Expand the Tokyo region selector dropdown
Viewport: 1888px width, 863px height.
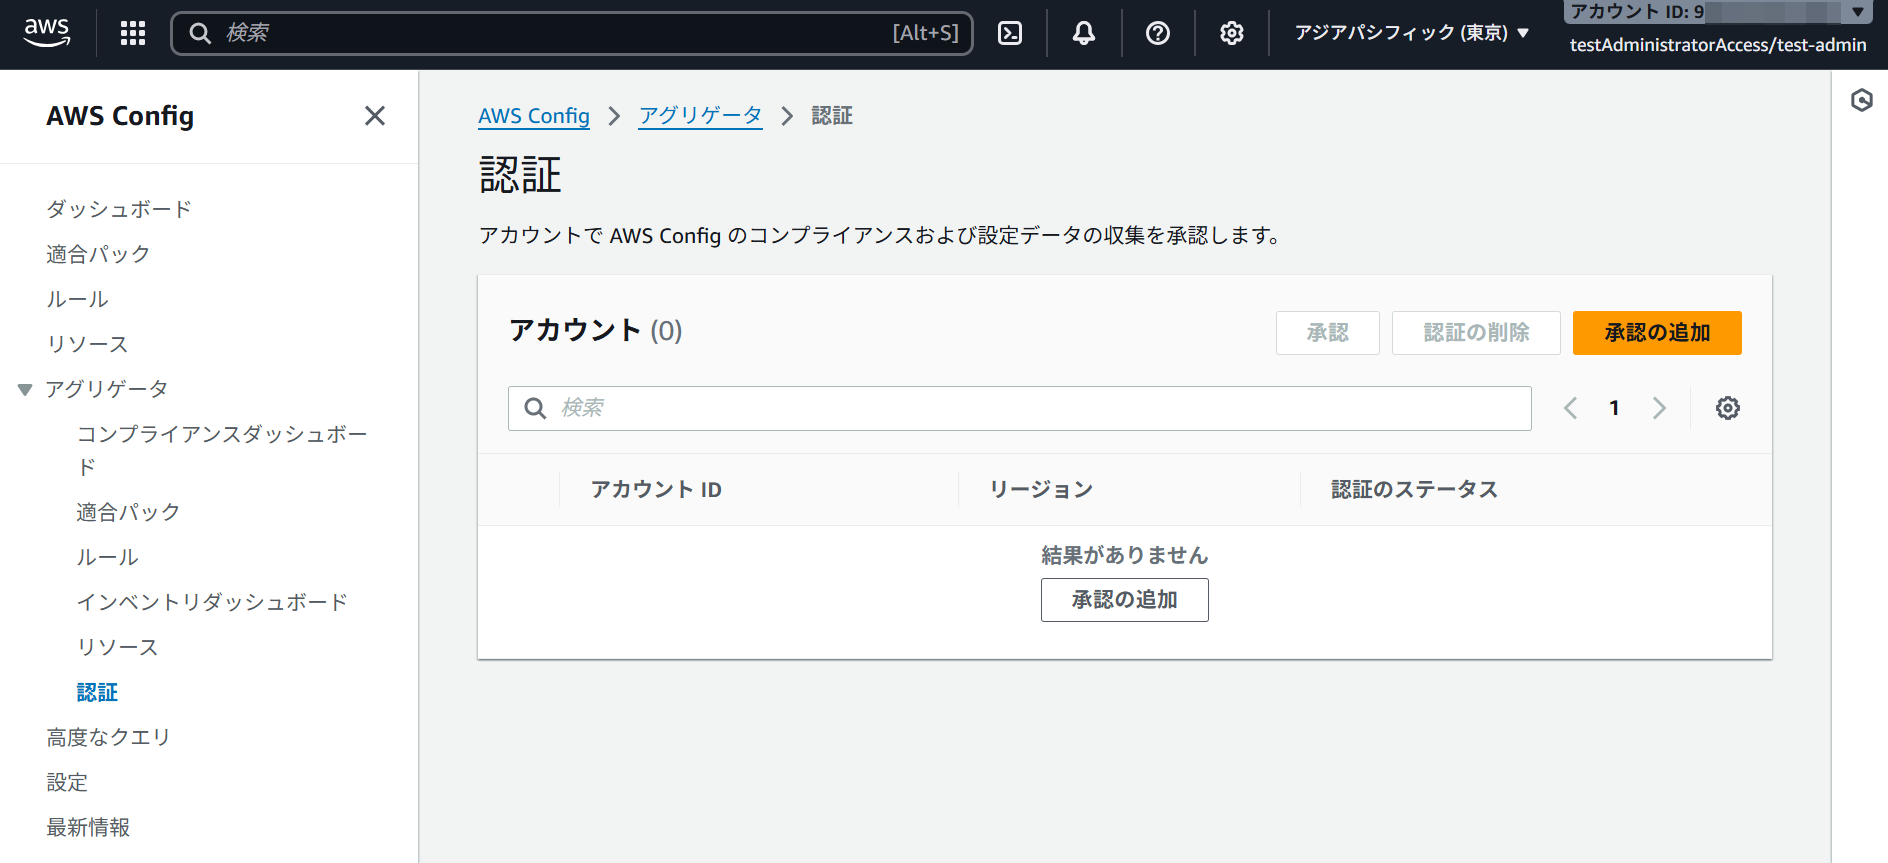pos(1411,33)
